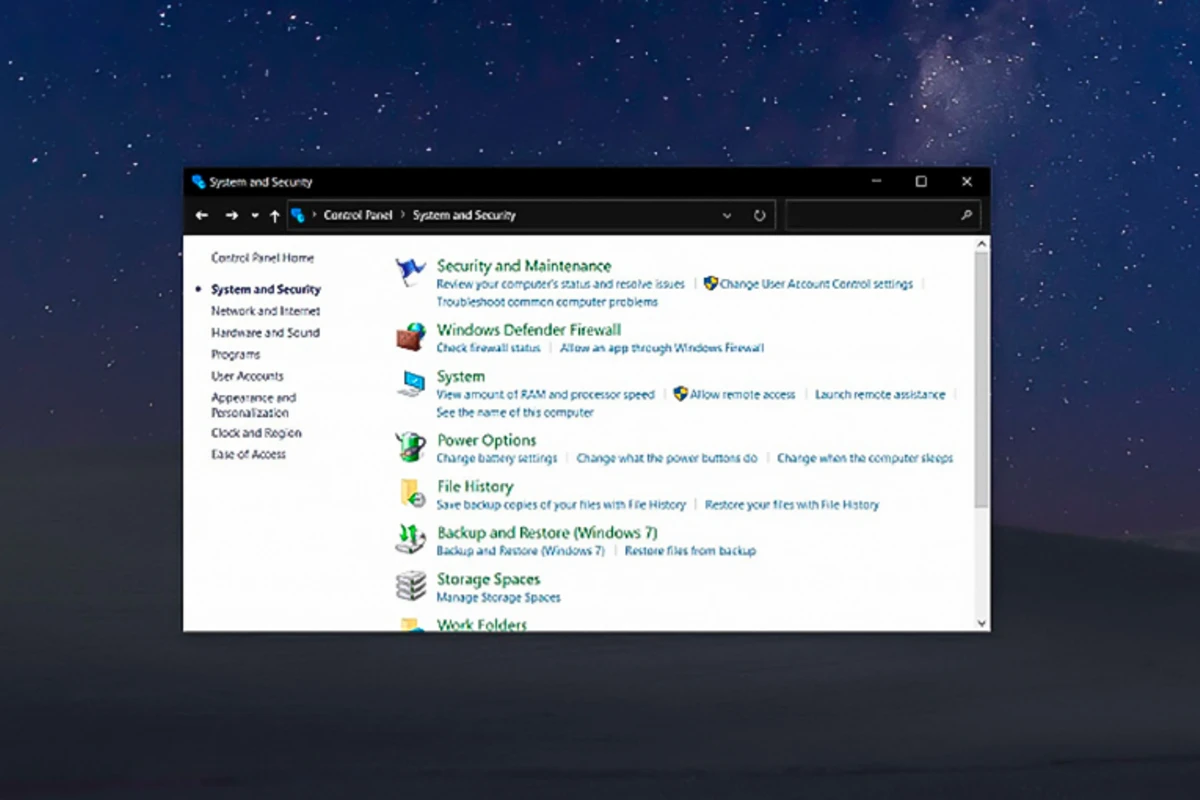Click Change what the power buttons do
1200x800 pixels.
pos(667,459)
